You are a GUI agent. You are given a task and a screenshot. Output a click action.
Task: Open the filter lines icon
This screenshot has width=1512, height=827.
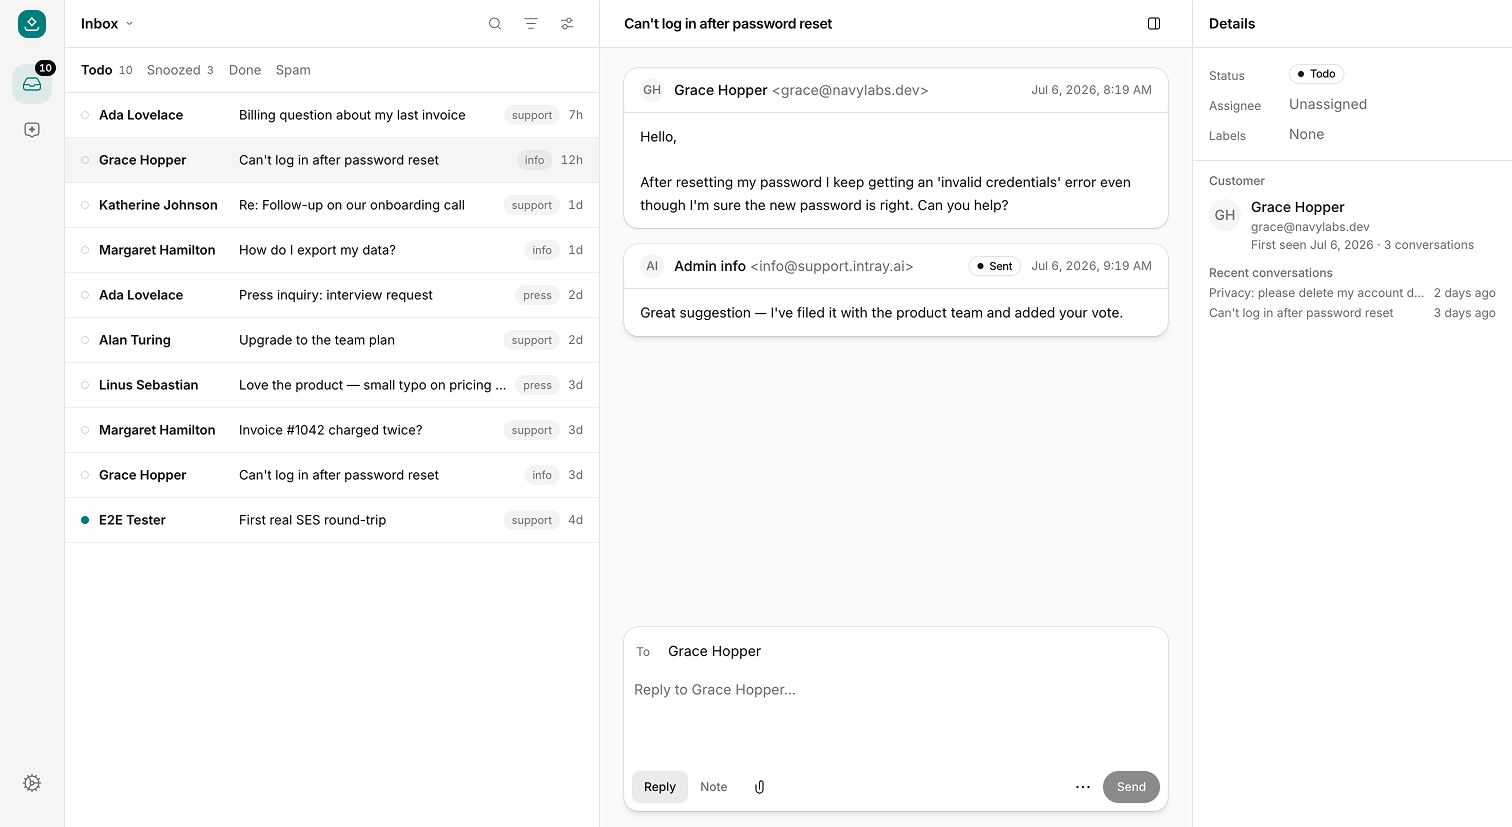pos(531,24)
